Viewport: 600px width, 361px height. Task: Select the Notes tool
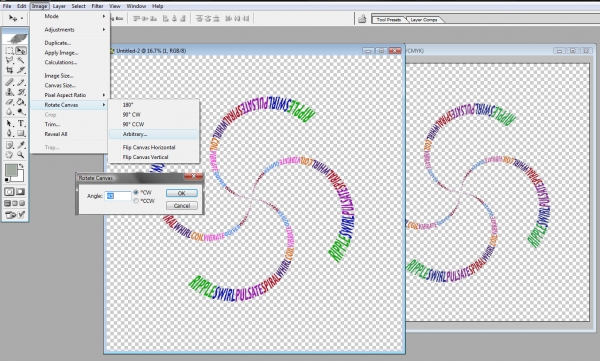9,145
